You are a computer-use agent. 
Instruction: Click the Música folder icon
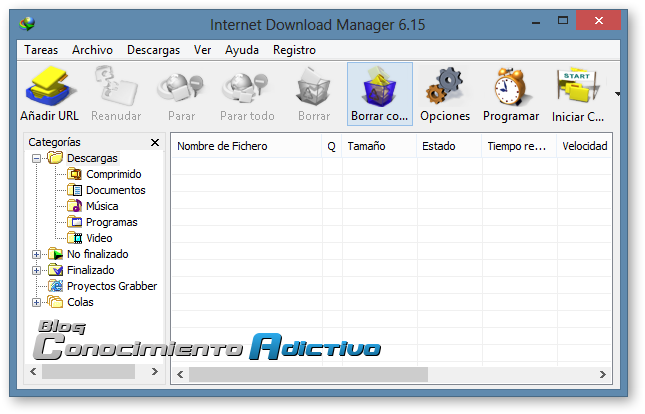tap(74, 206)
